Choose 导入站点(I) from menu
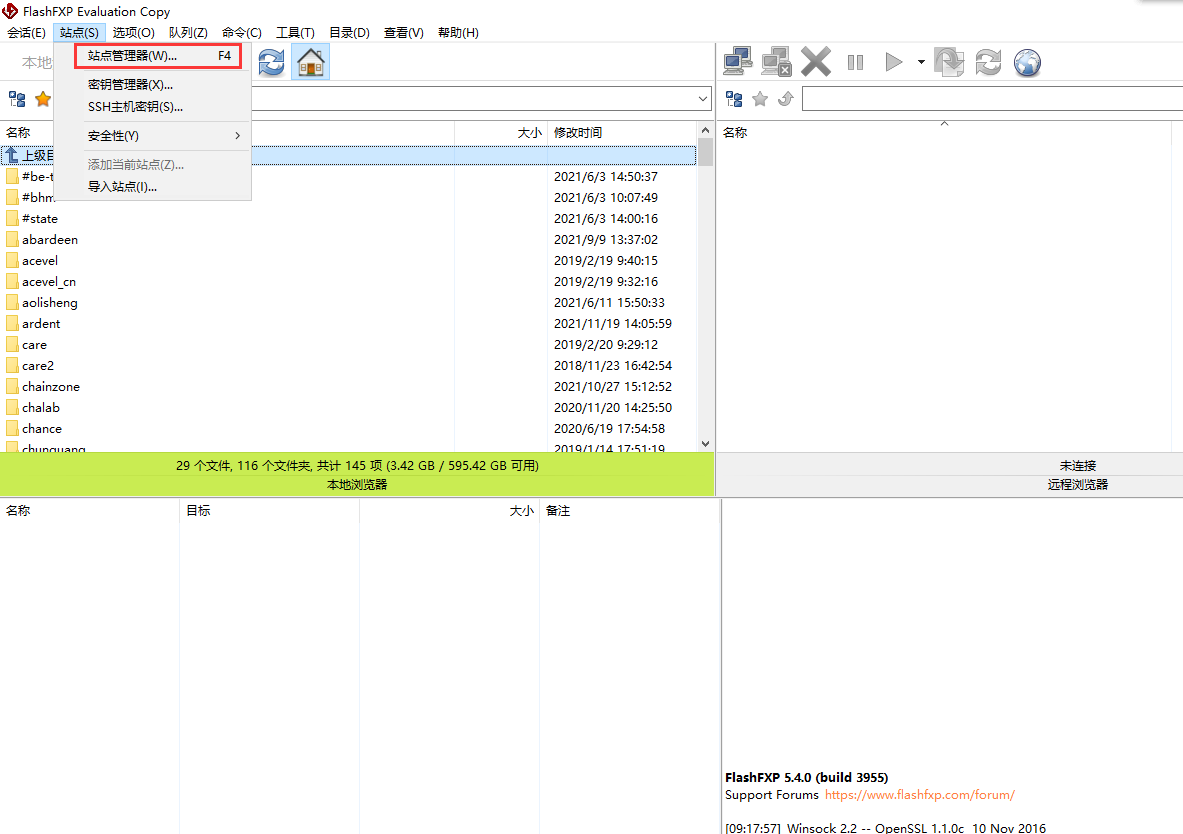The width and height of the screenshot is (1183, 834). [122, 187]
